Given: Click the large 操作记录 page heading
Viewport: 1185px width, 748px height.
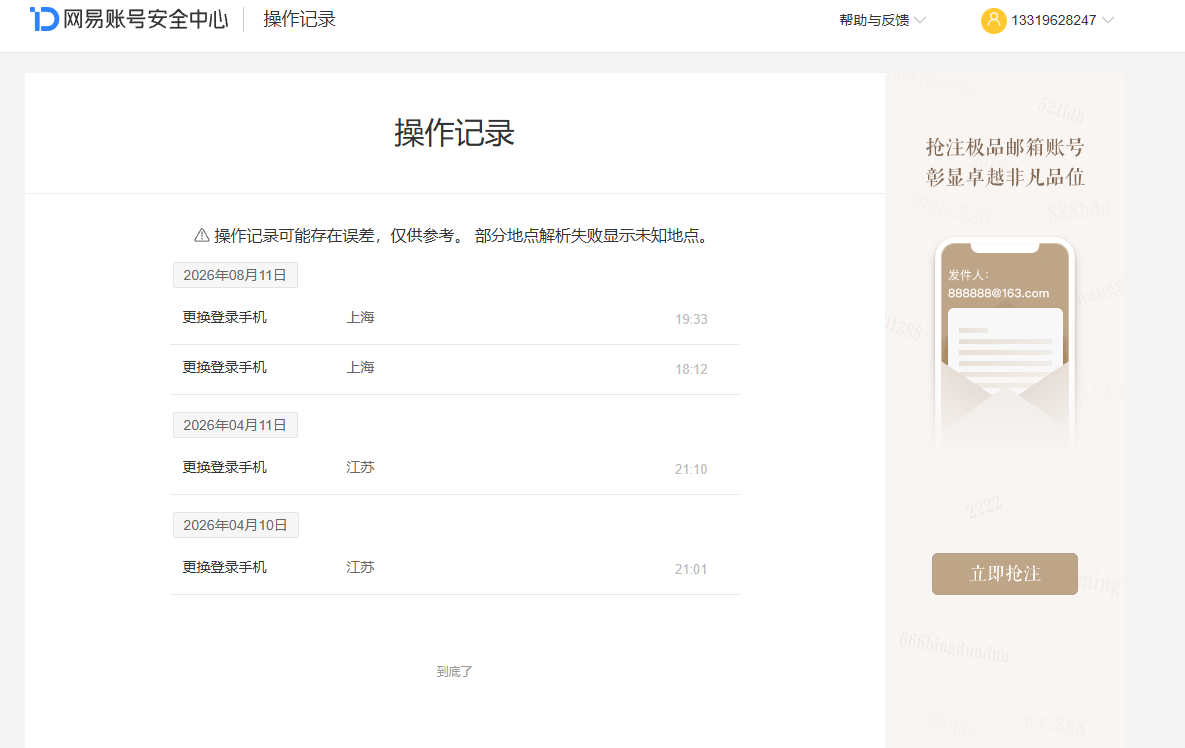Looking at the screenshot, I should 454,133.
